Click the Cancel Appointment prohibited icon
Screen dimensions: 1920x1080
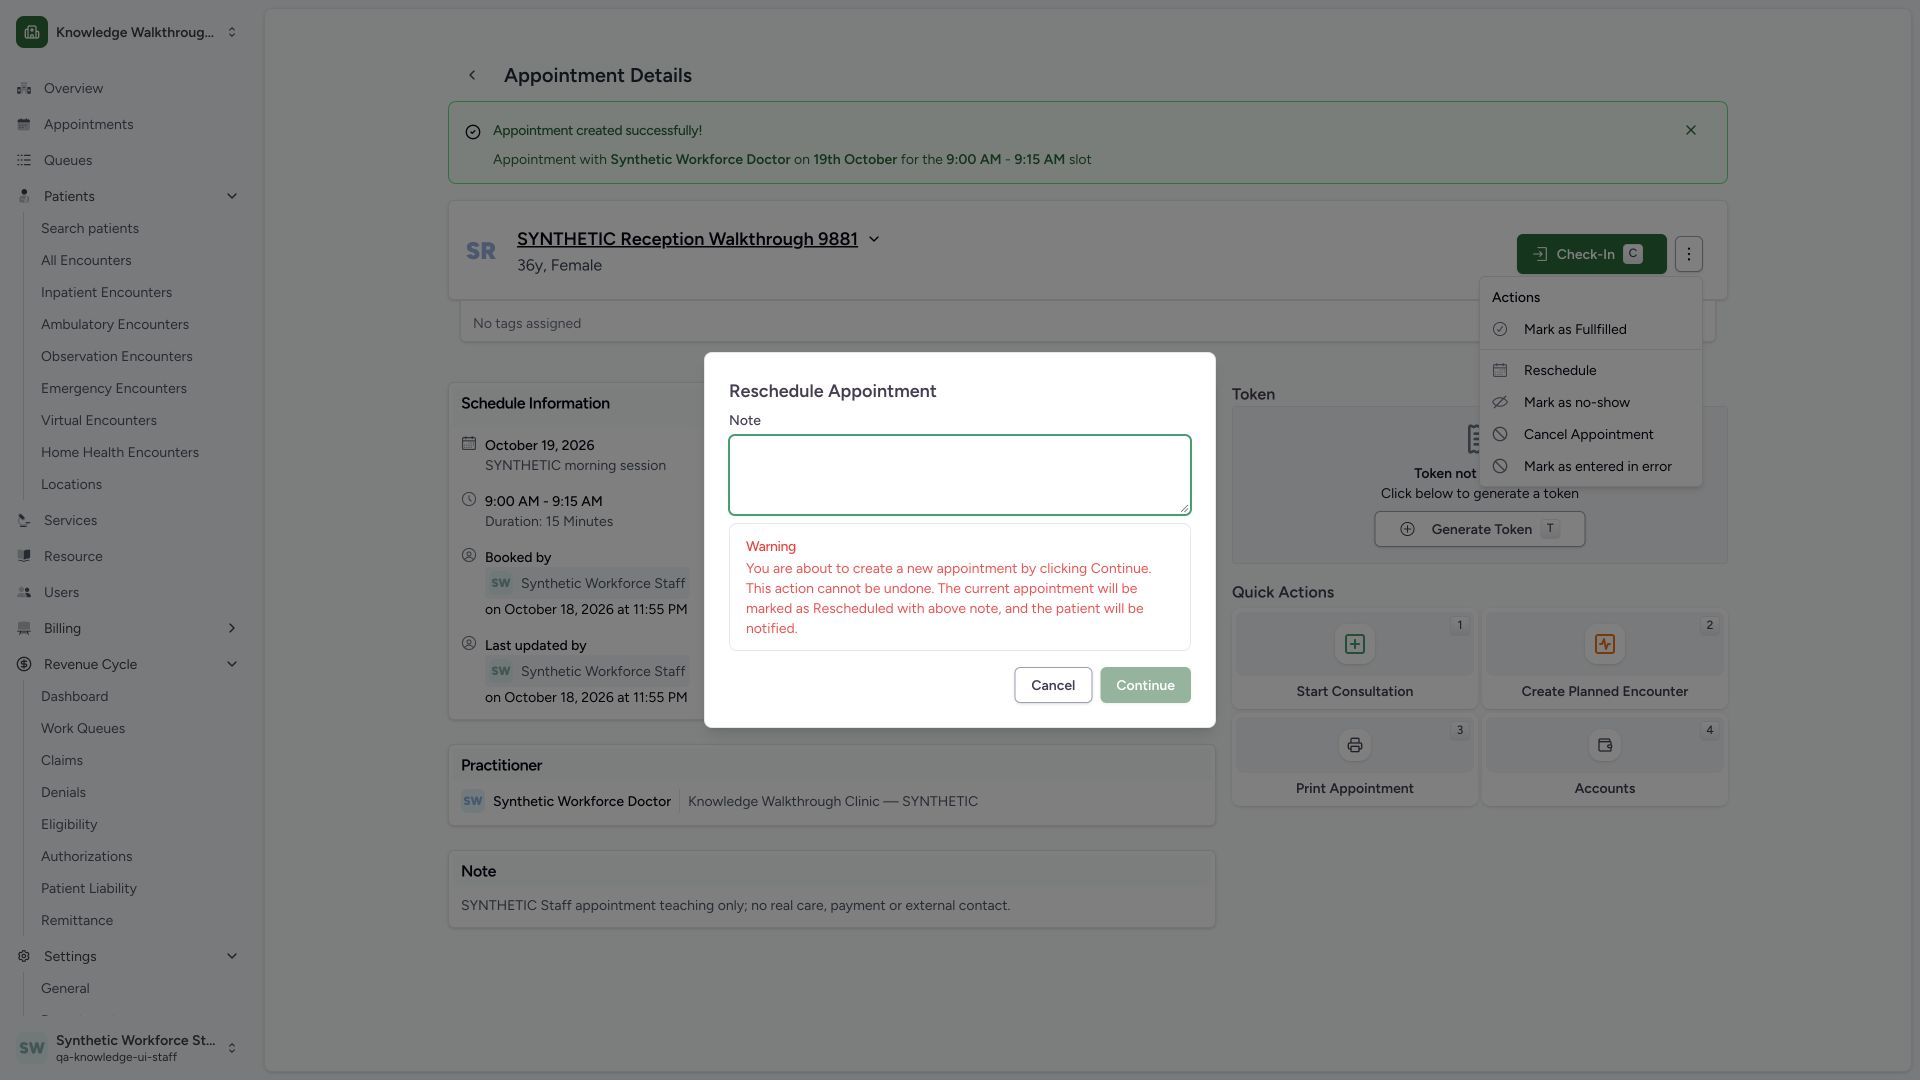1500,434
